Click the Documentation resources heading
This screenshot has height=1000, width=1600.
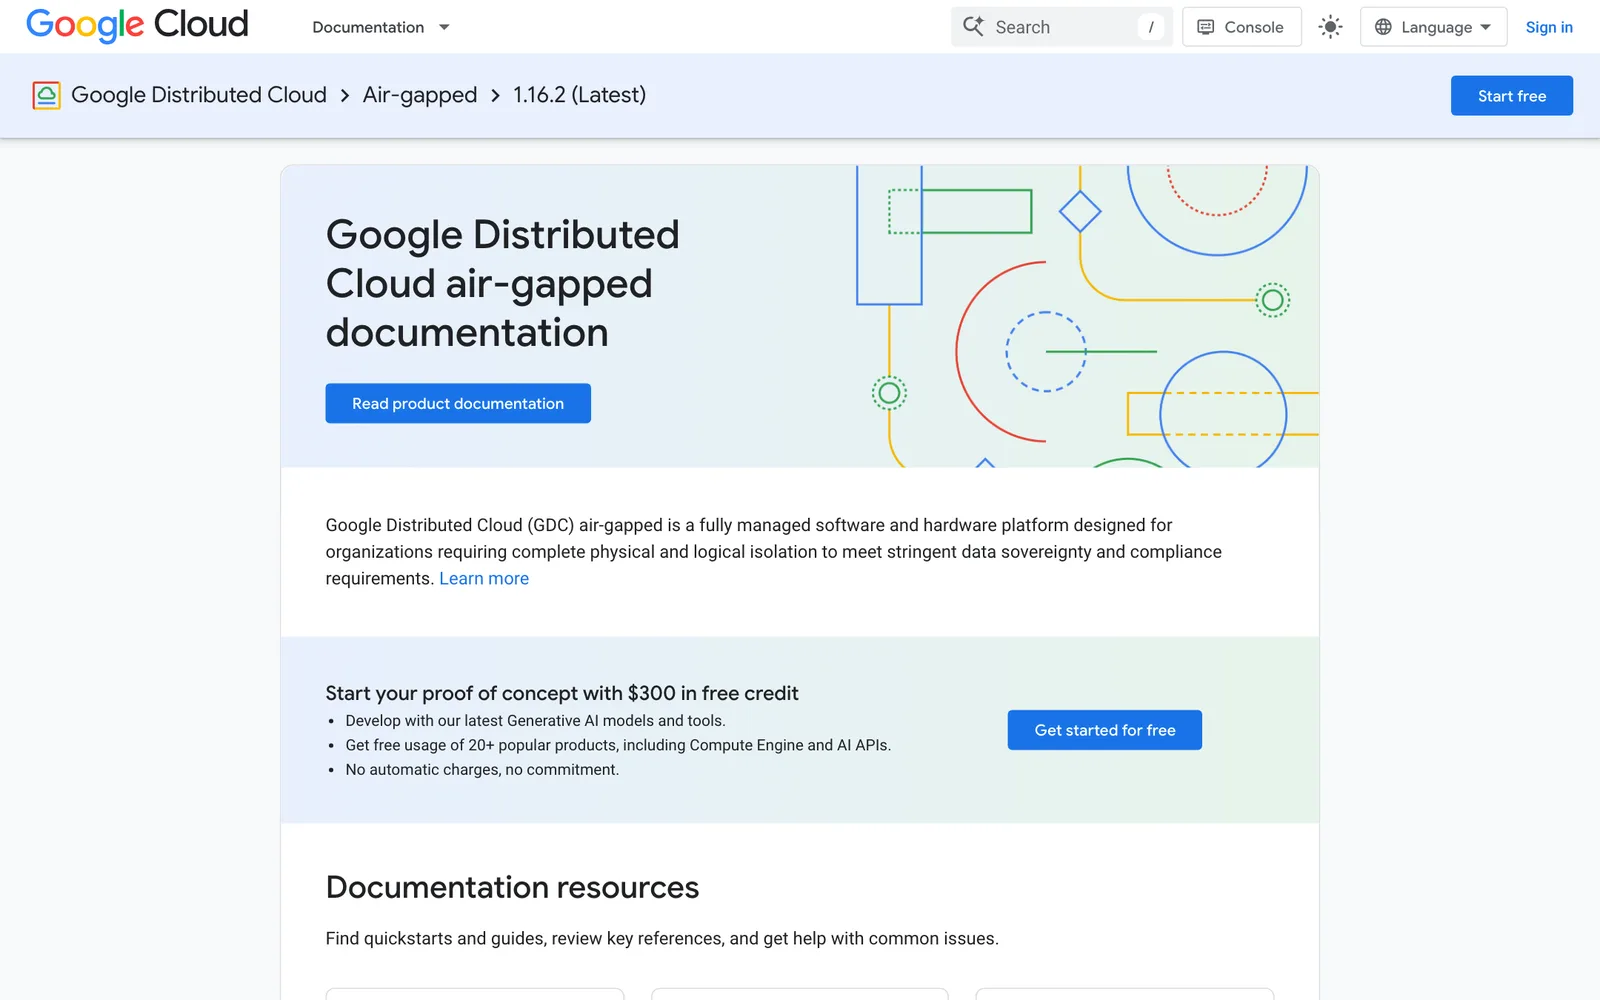pos(512,887)
